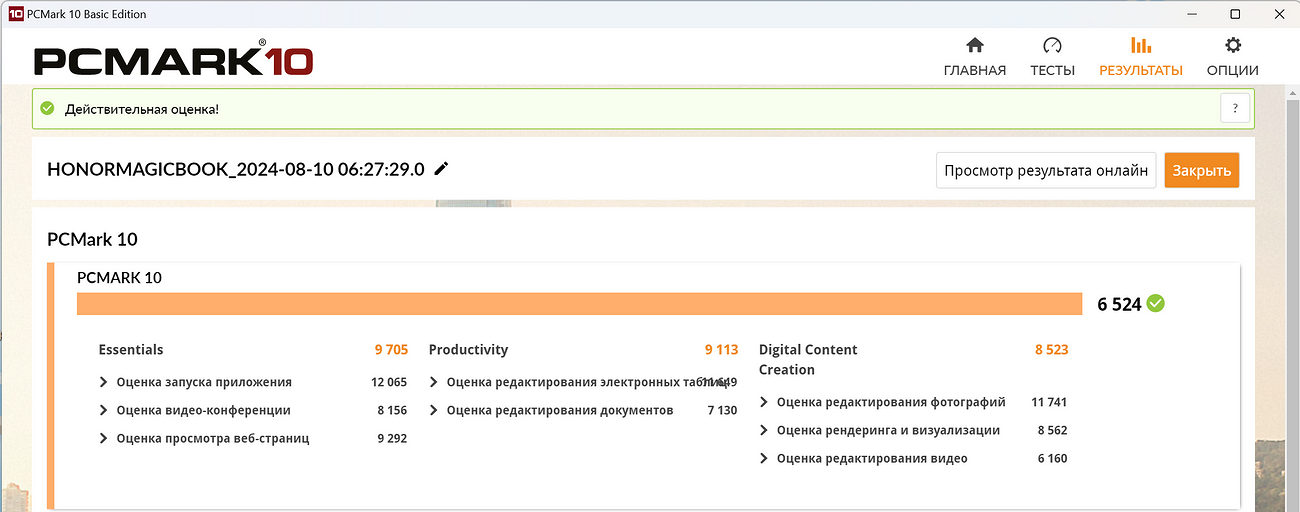Expand Оценка запуска приложения row
The height and width of the screenshot is (512, 1300).
pyautogui.click(x=103, y=382)
